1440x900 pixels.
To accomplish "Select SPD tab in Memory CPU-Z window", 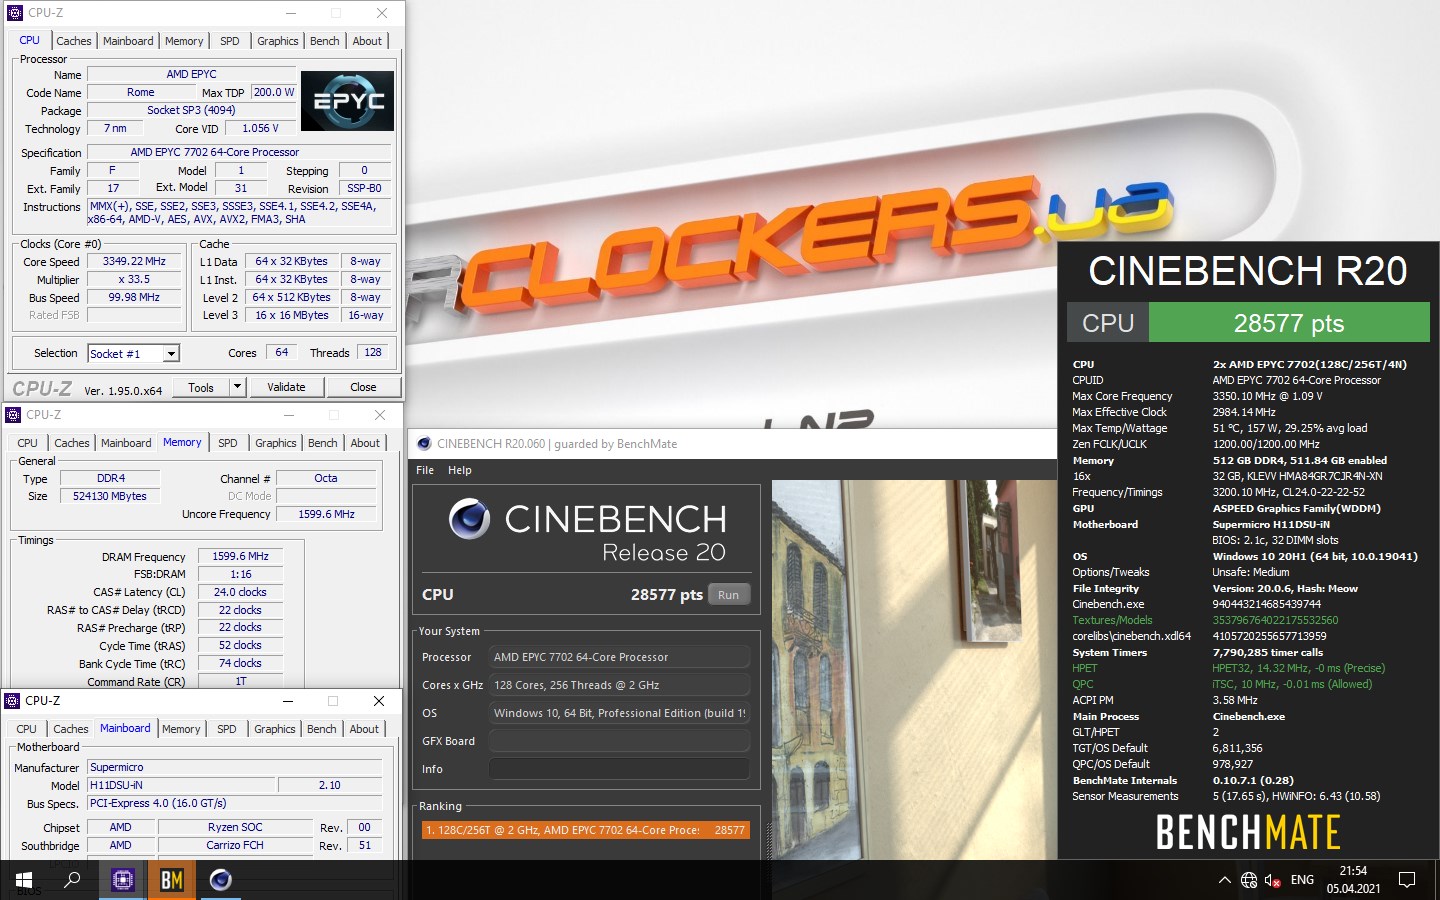I will (x=228, y=443).
